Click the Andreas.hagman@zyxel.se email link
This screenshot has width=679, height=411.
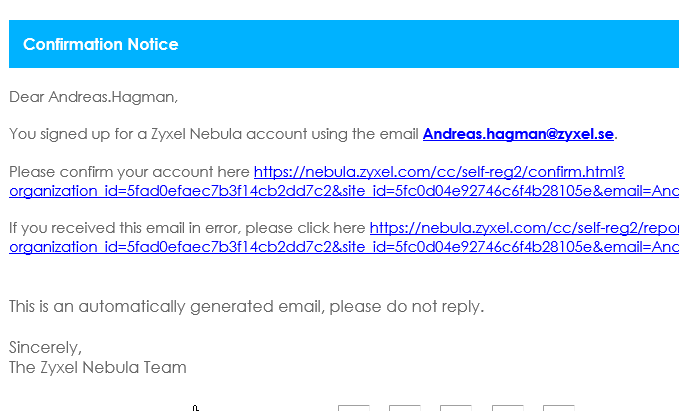coord(519,133)
